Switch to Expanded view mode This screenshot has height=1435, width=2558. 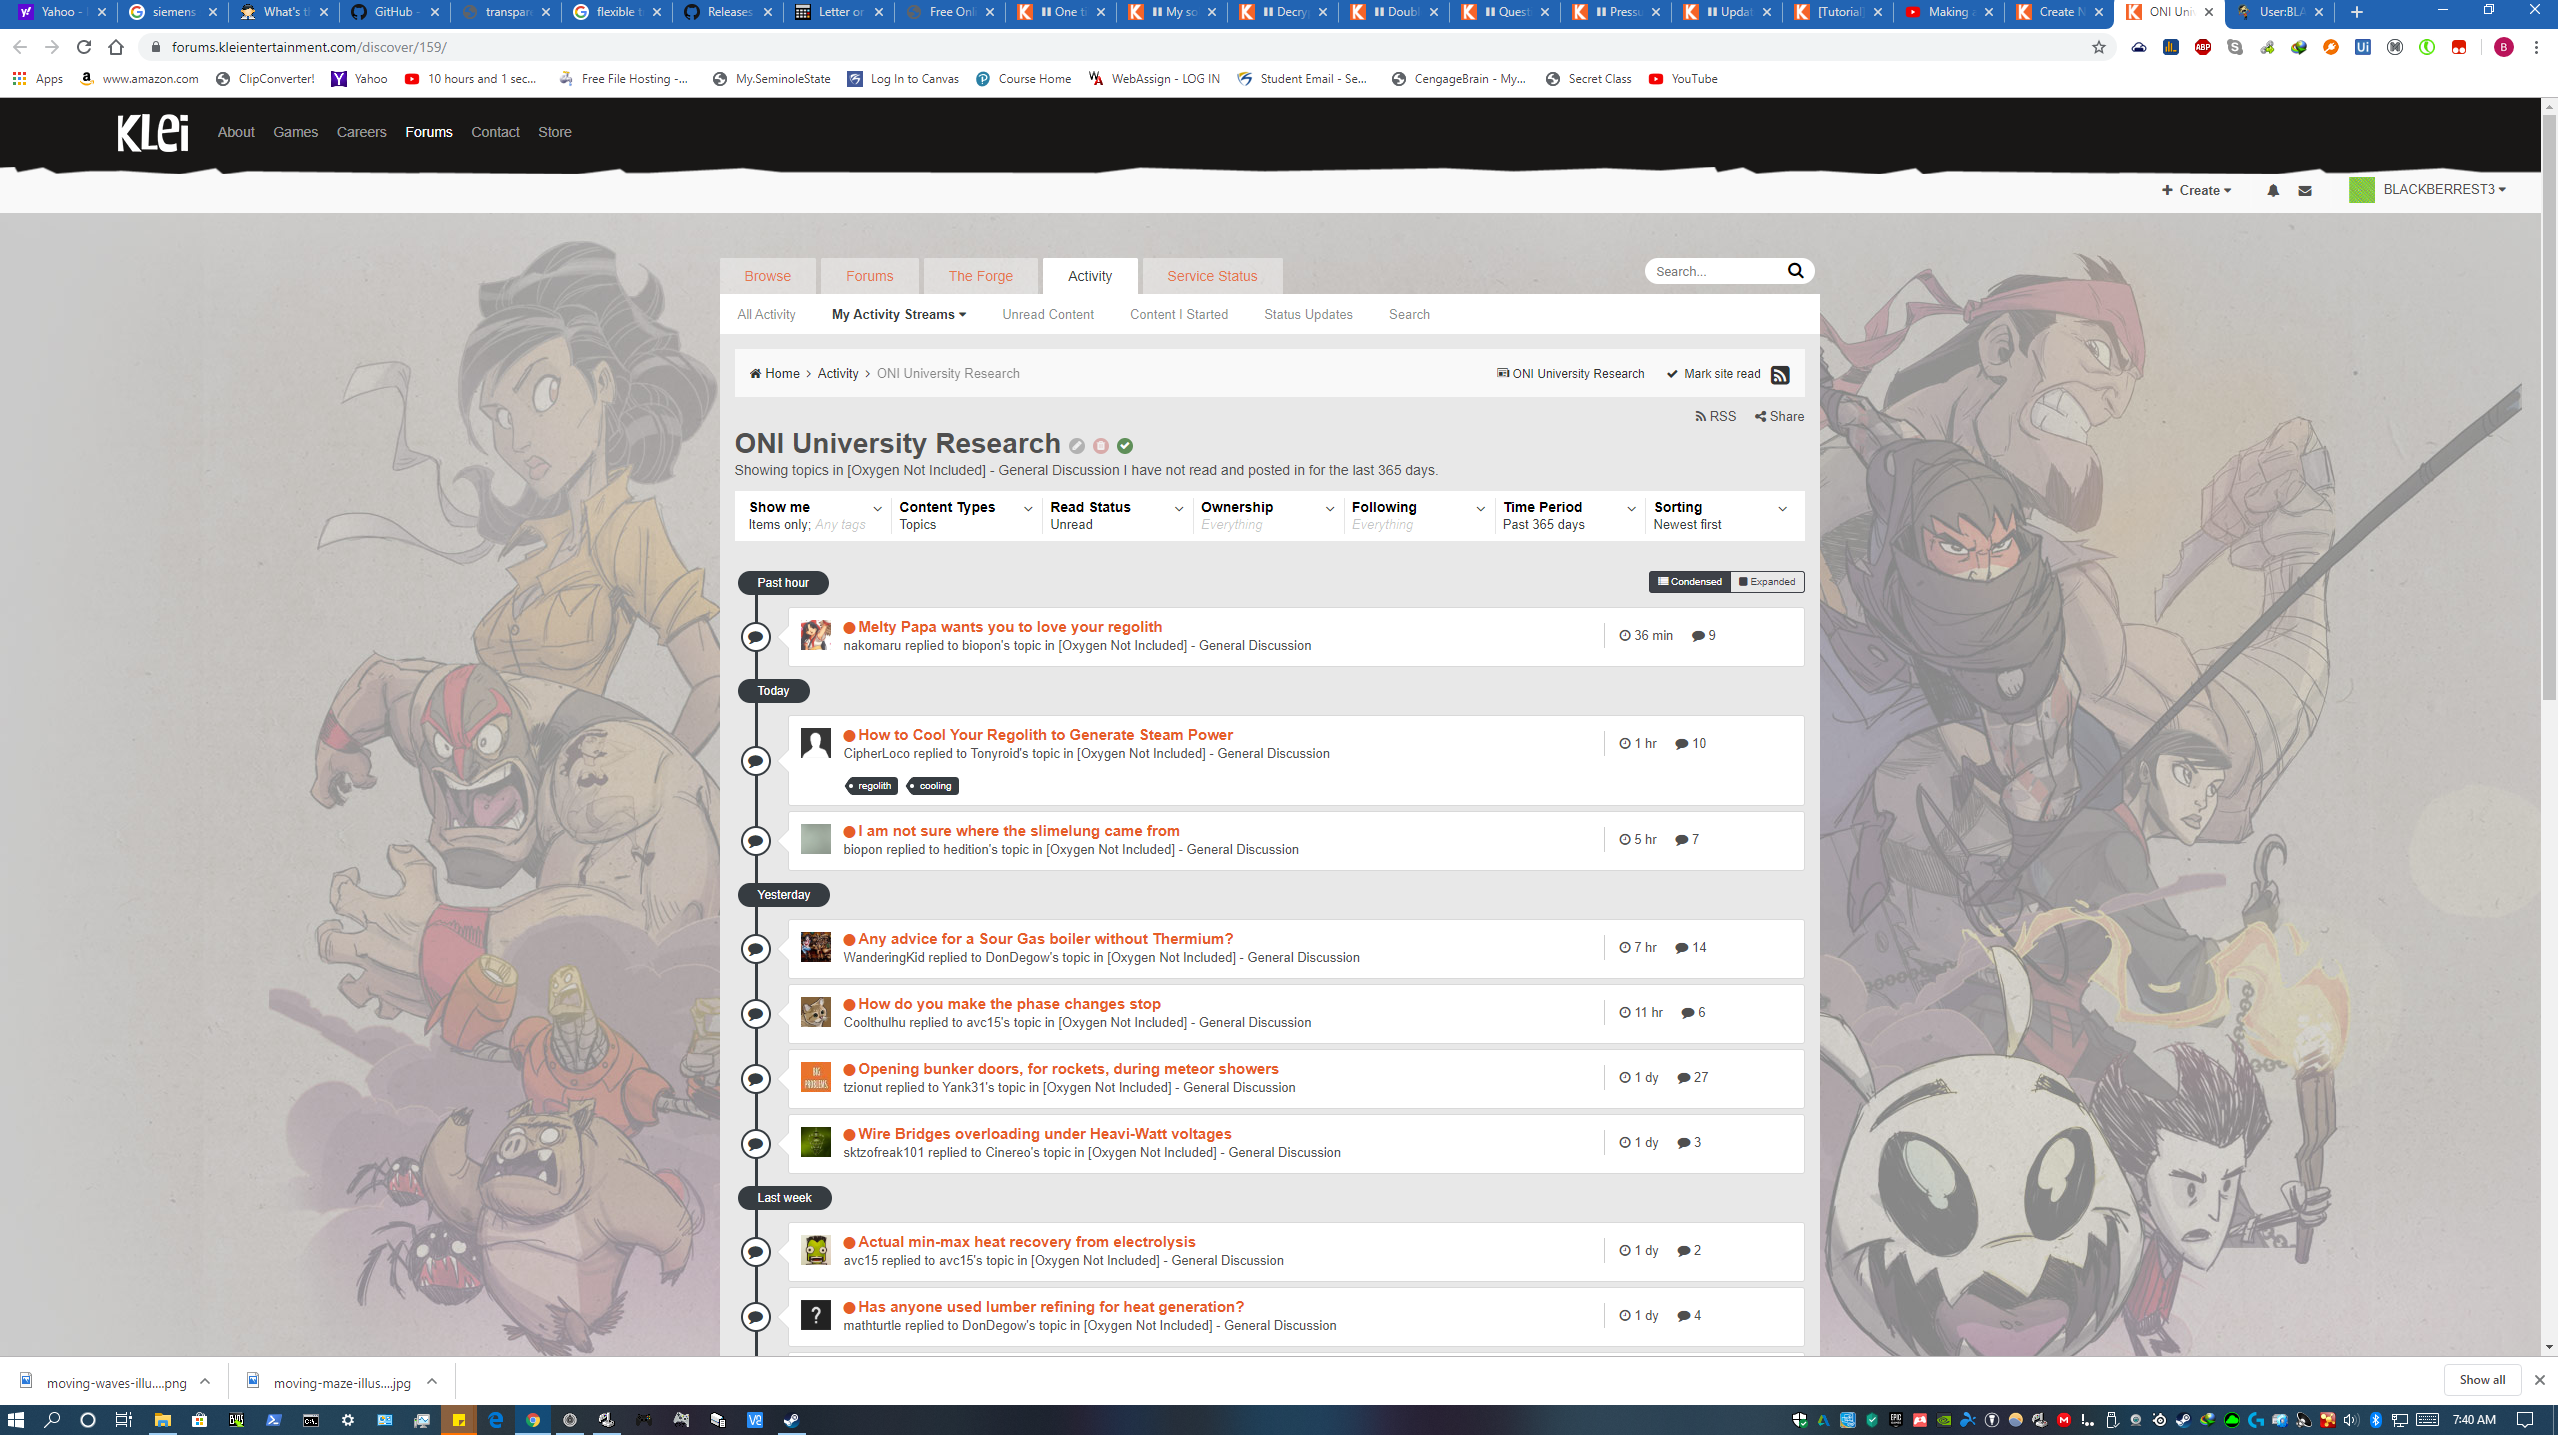[x=1767, y=581]
